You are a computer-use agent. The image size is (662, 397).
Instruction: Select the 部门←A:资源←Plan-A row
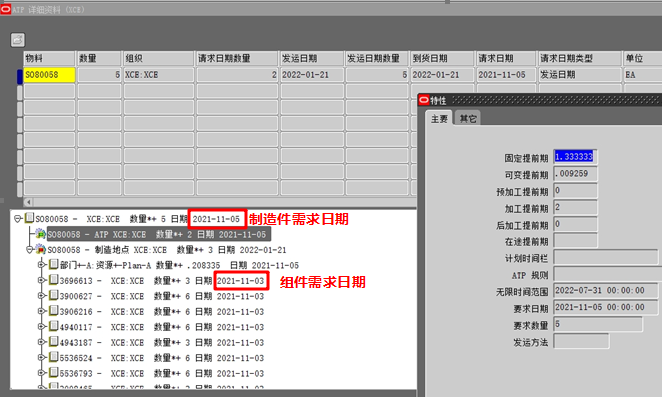click(x=179, y=266)
